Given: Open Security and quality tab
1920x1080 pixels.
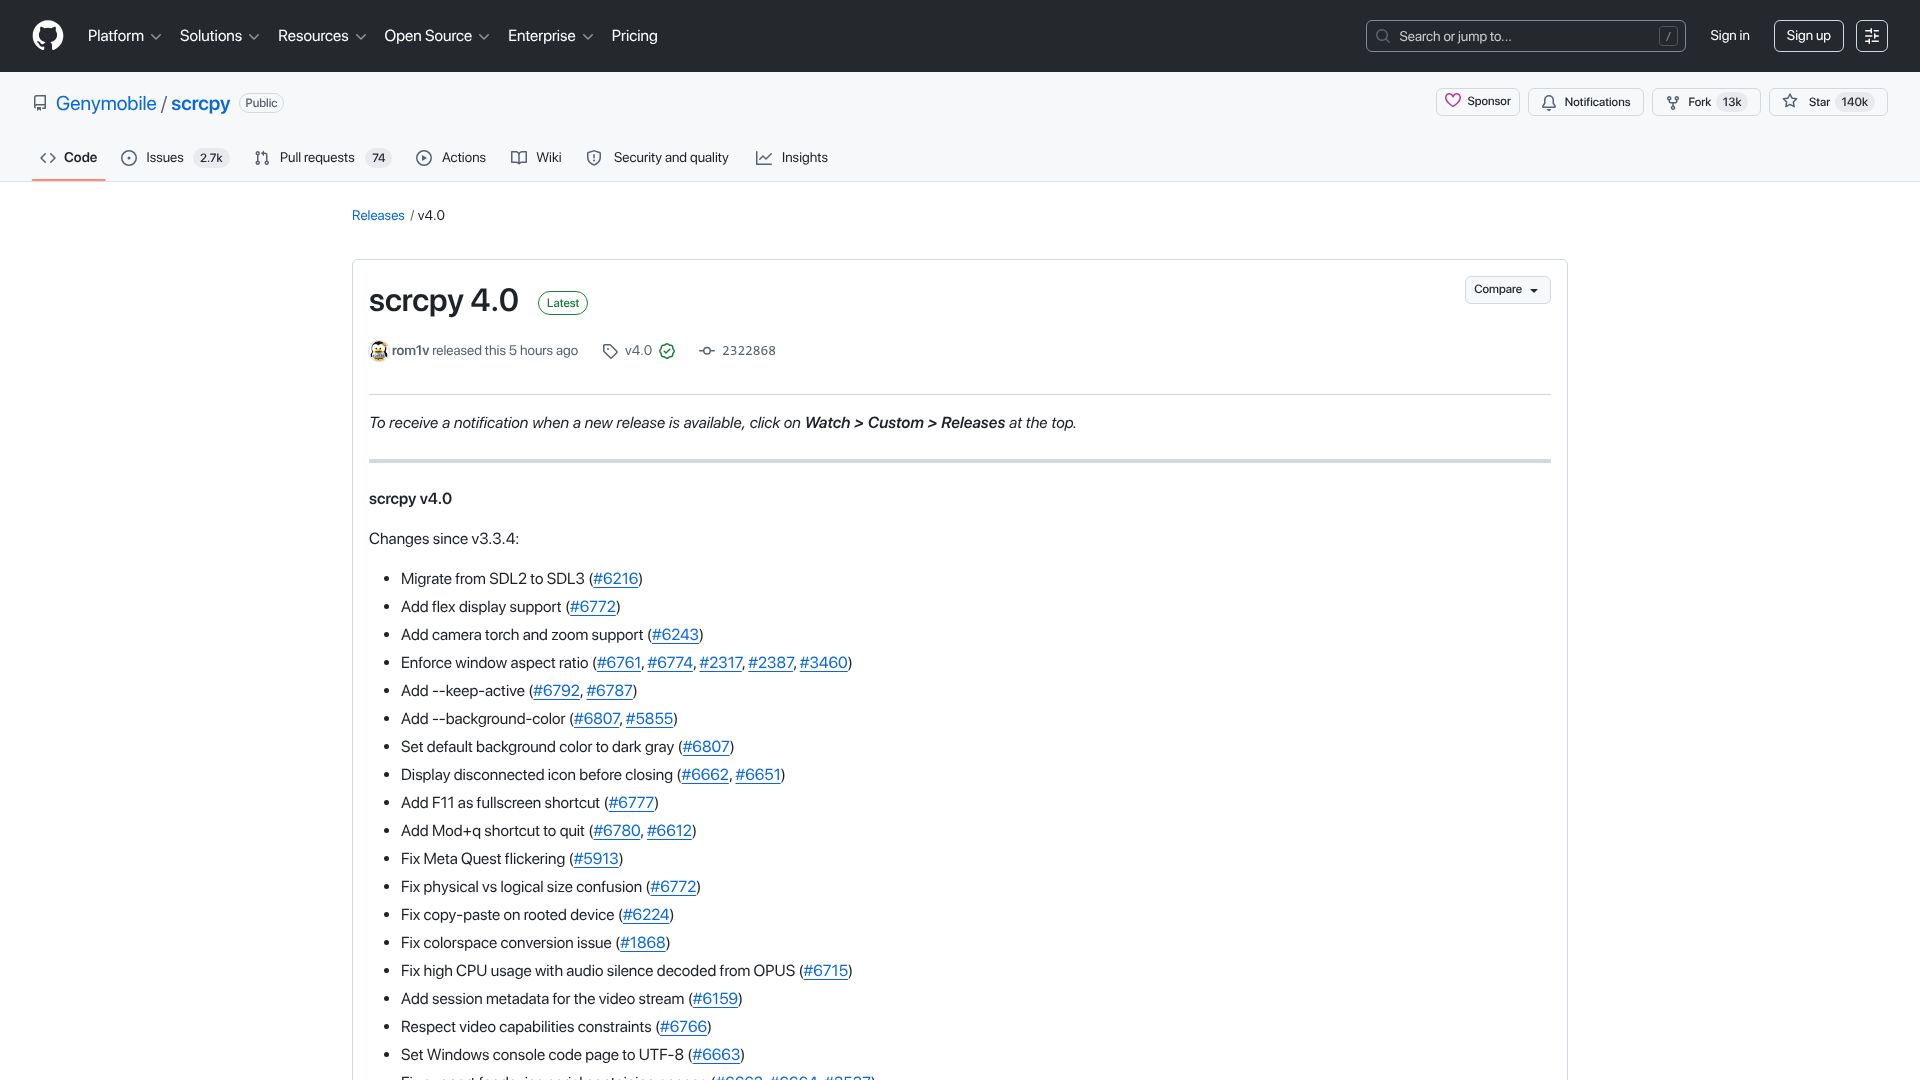Looking at the screenshot, I should (658, 158).
